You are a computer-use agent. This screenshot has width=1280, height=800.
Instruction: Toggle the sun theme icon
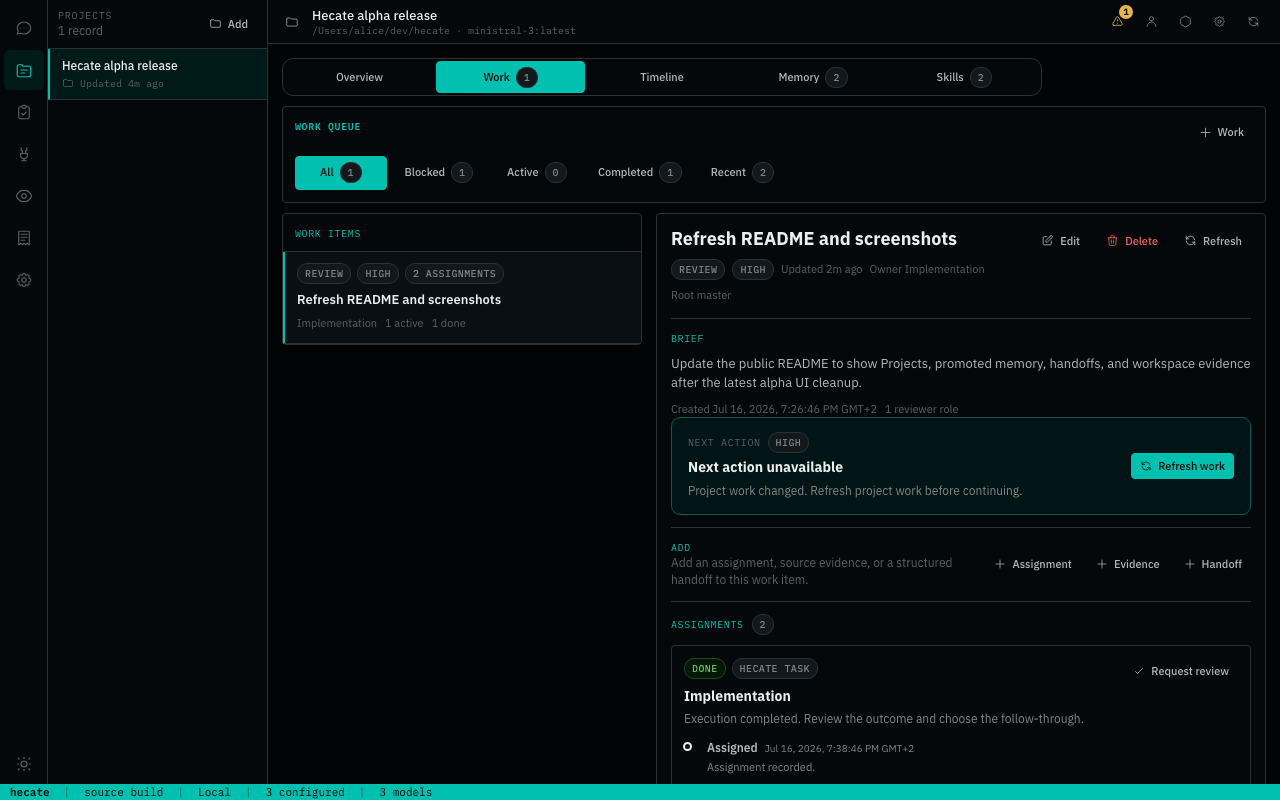[24, 764]
